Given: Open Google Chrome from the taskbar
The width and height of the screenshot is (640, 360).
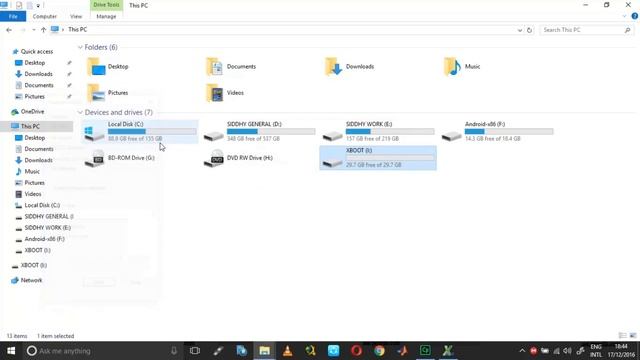Looking at the screenshot, I should pos(379,351).
